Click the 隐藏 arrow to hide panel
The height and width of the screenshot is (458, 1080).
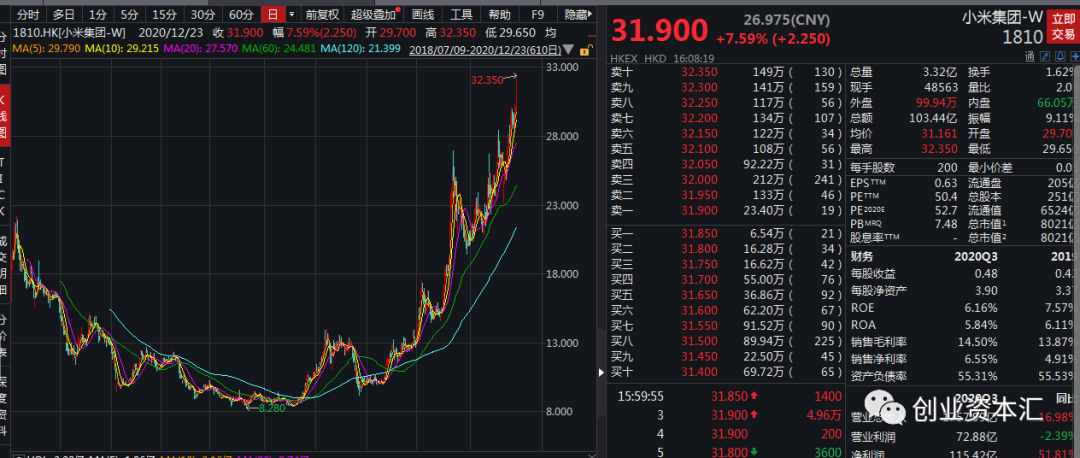pos(577,14)
